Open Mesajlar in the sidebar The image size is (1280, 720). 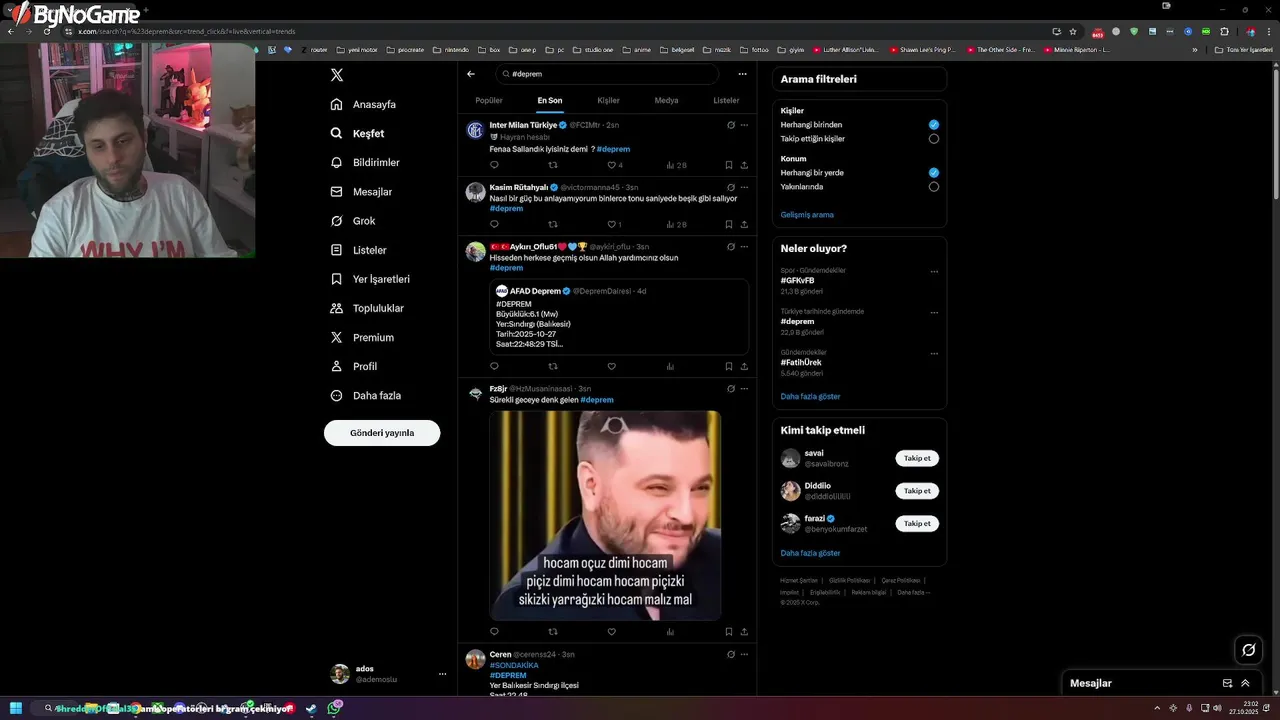tap(361, 191)
